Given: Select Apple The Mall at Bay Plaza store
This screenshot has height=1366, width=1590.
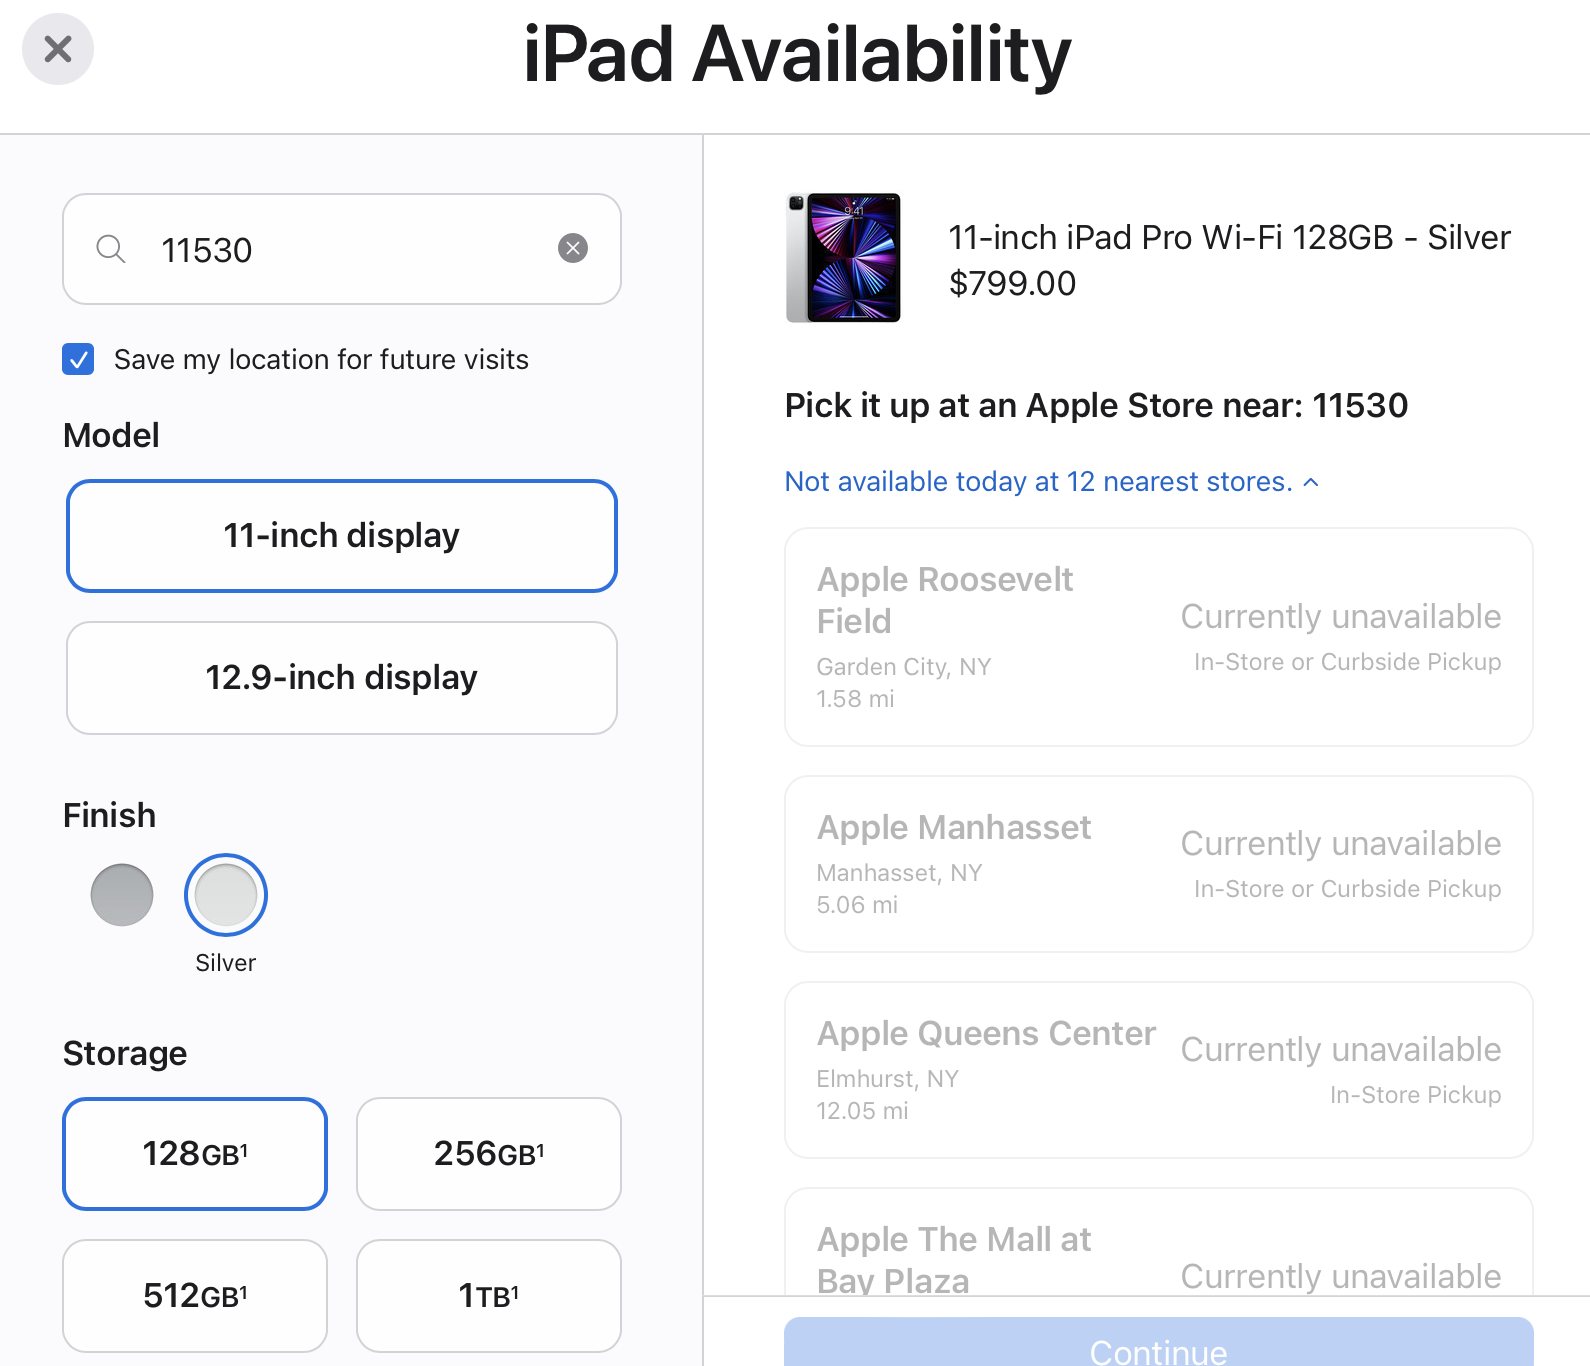Looking at the screenshot, I should (x=1159, y=1242).
